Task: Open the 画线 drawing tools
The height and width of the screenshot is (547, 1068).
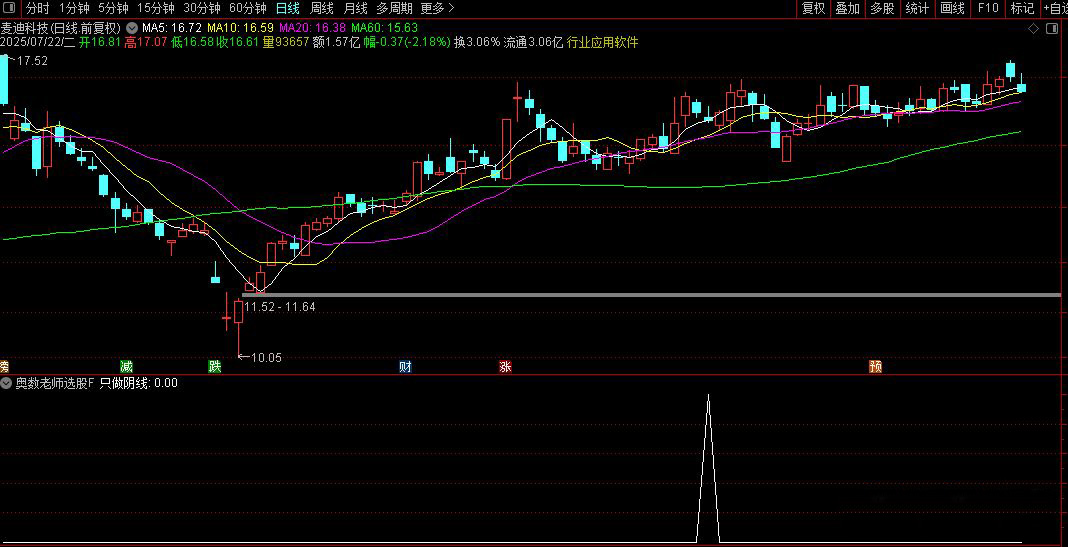Action: (x=952, y=8)
